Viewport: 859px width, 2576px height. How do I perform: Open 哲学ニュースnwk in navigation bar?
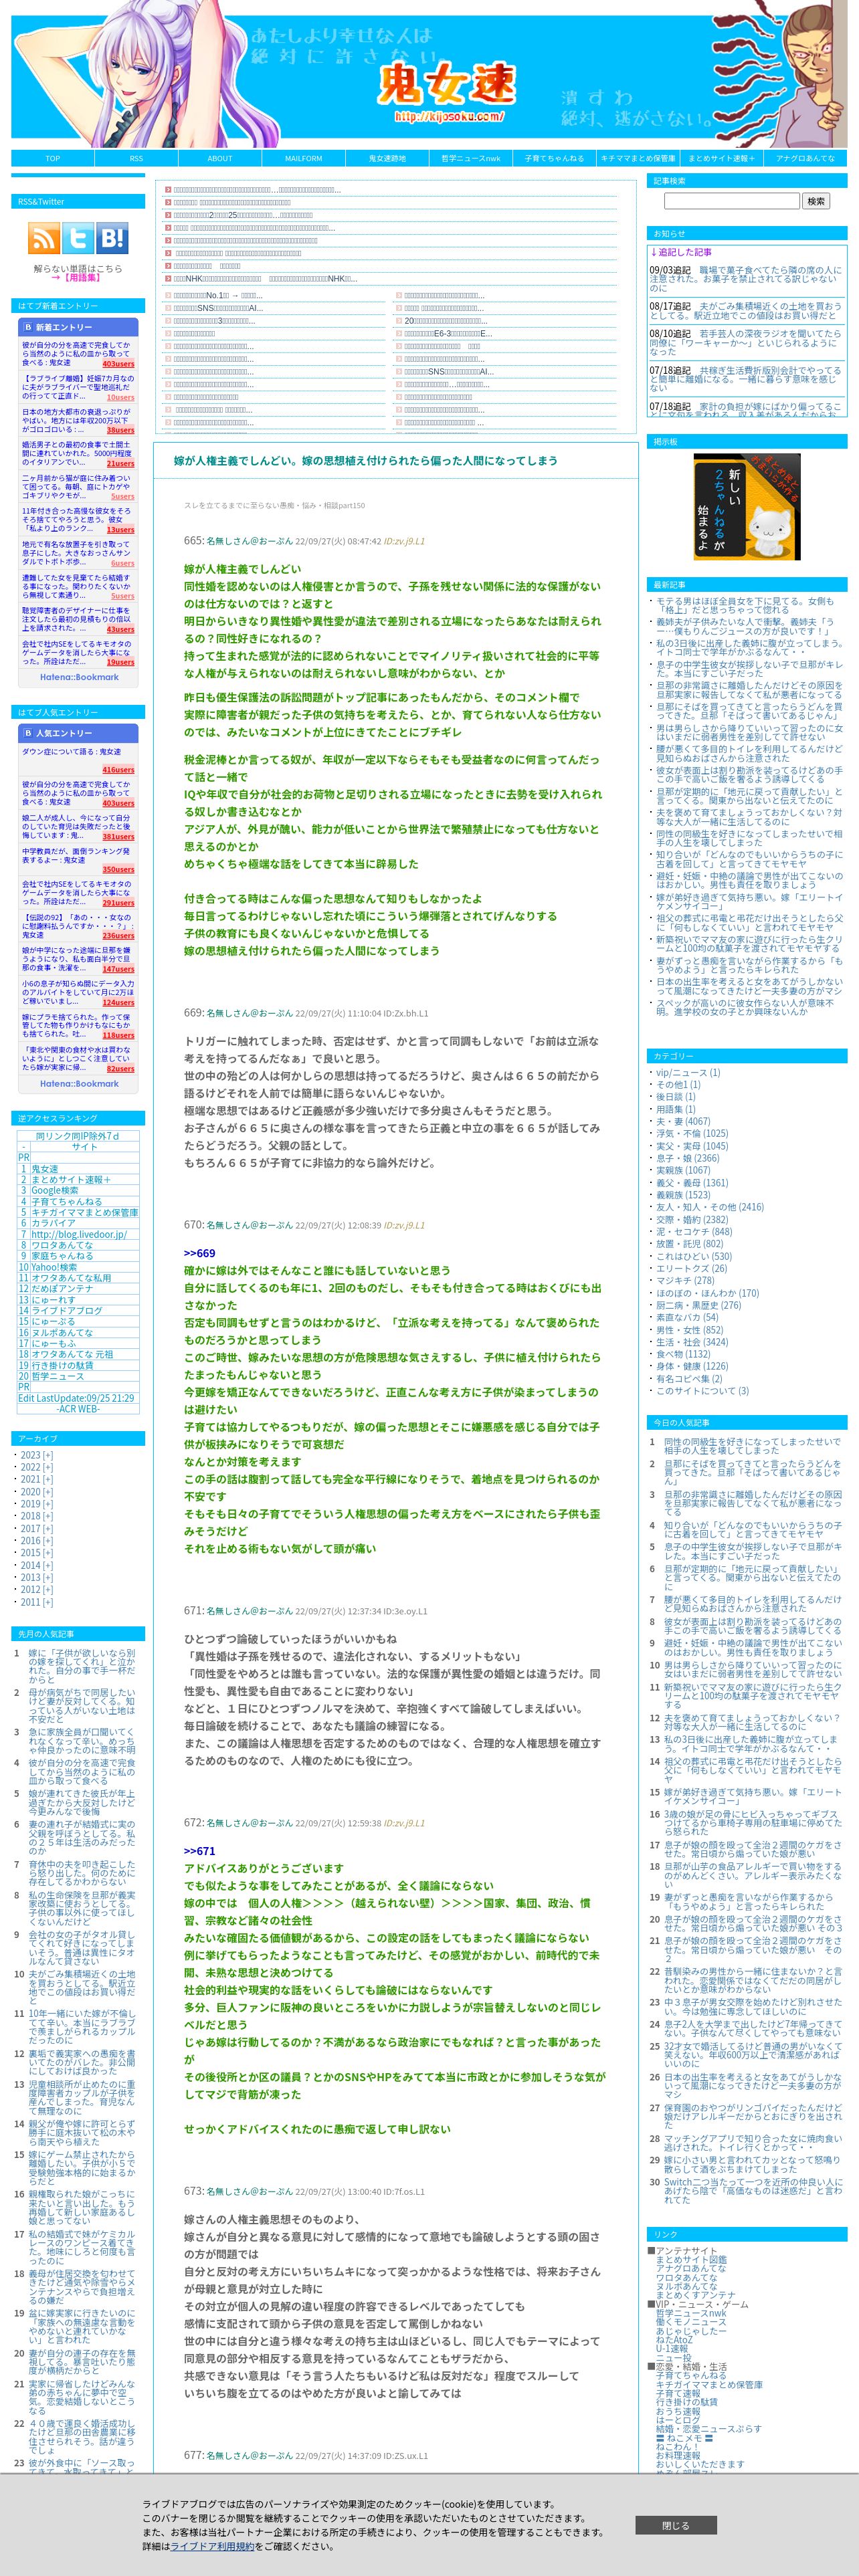click(471, 158)
